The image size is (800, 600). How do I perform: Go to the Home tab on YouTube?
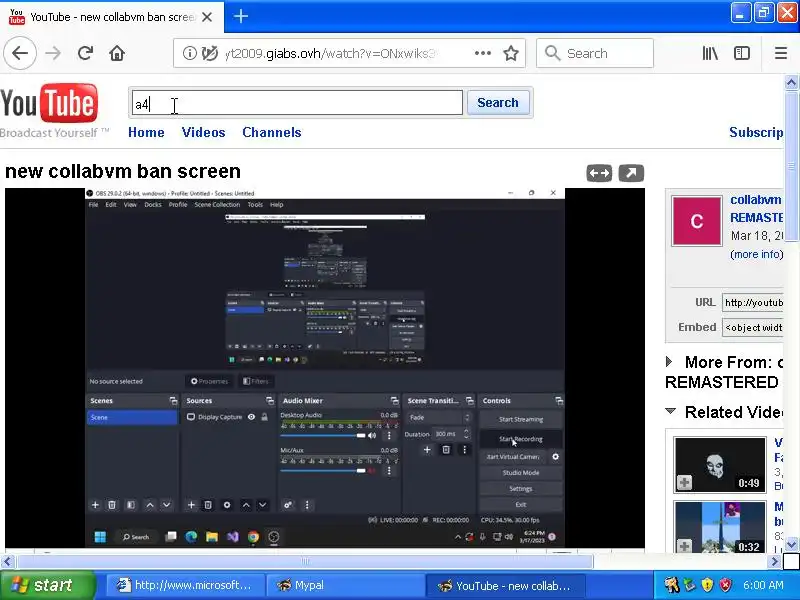[146, 133]
